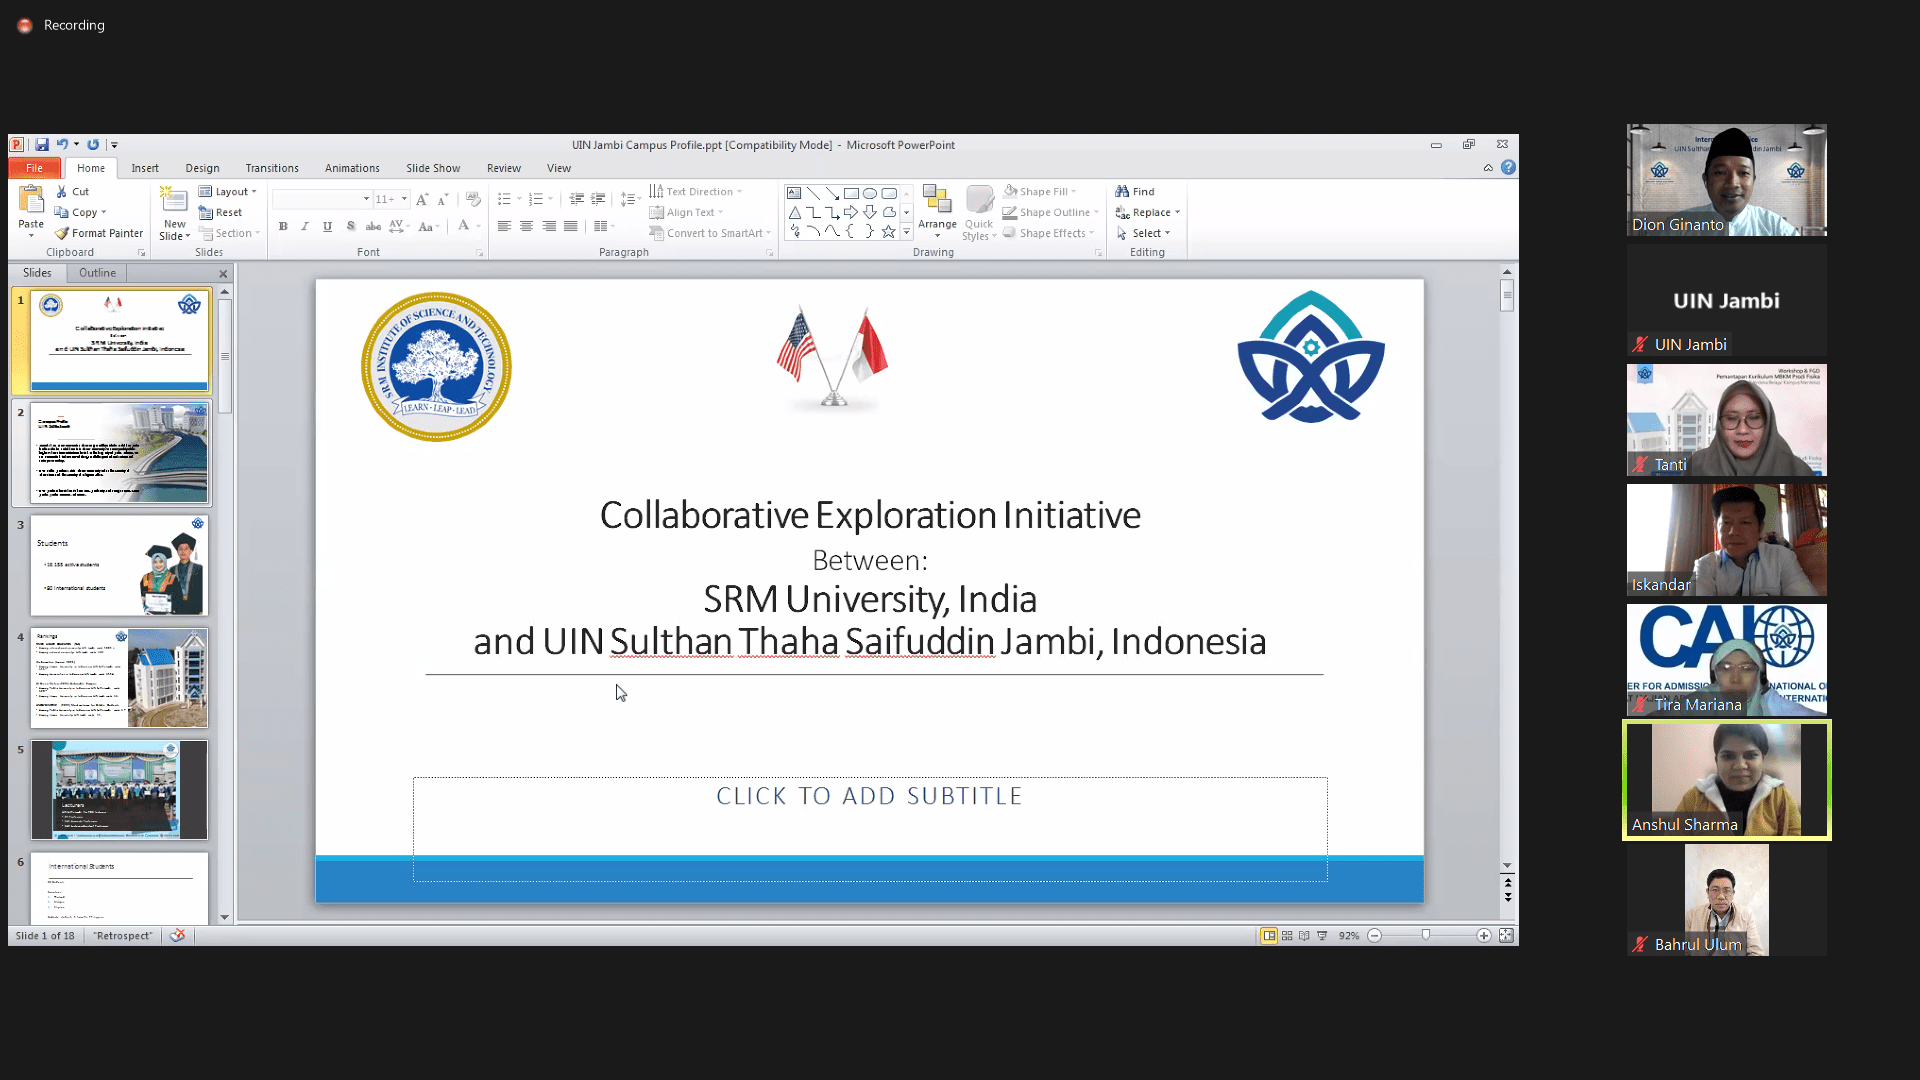Increase font size with grow font icon
Image resolution: width=1920 pixels, height=1080 pixels.
tap(422, 199)
